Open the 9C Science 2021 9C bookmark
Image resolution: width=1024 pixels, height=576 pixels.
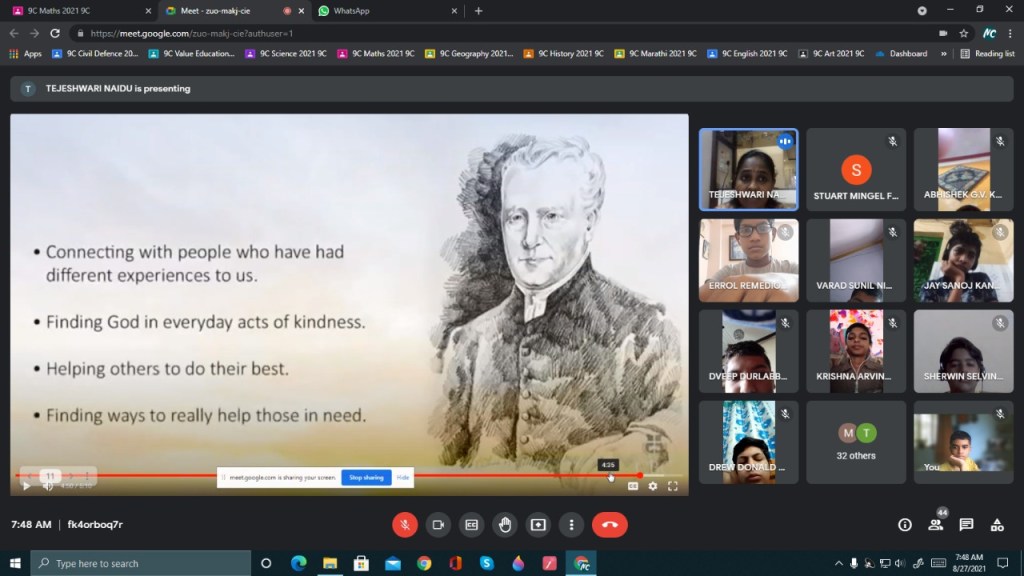[x=286, y=54]
